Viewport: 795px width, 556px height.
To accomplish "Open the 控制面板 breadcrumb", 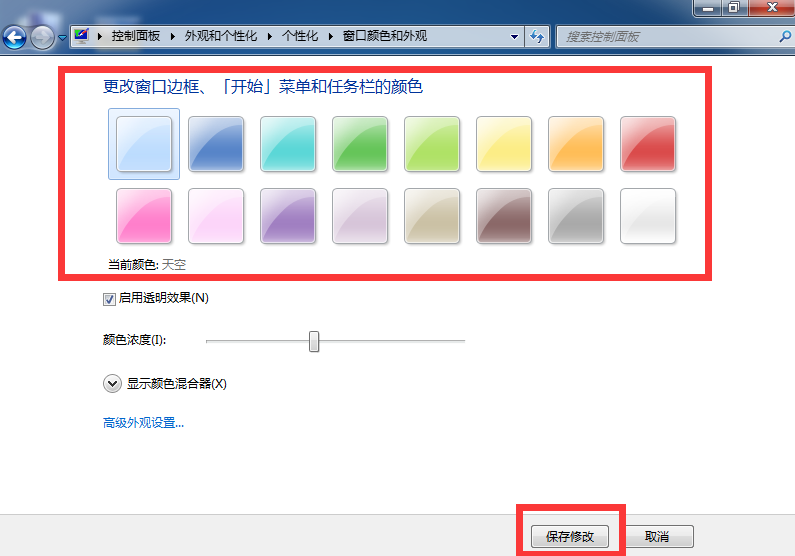I will coord(135,36).
